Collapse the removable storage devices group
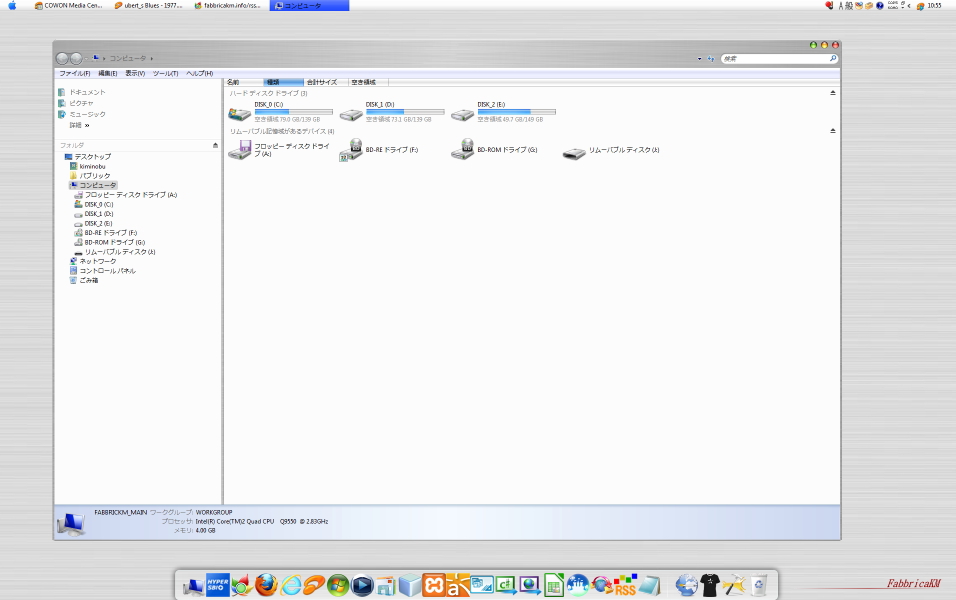 832,131
